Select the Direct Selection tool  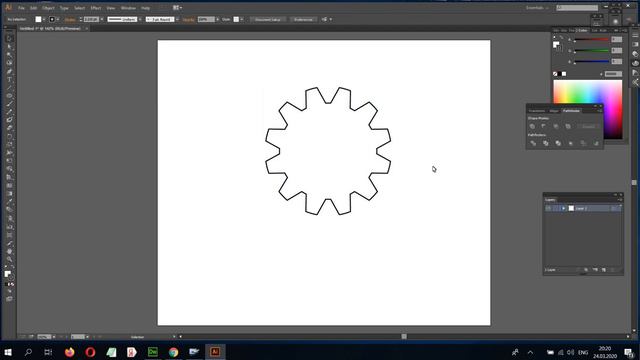[9, 47]
